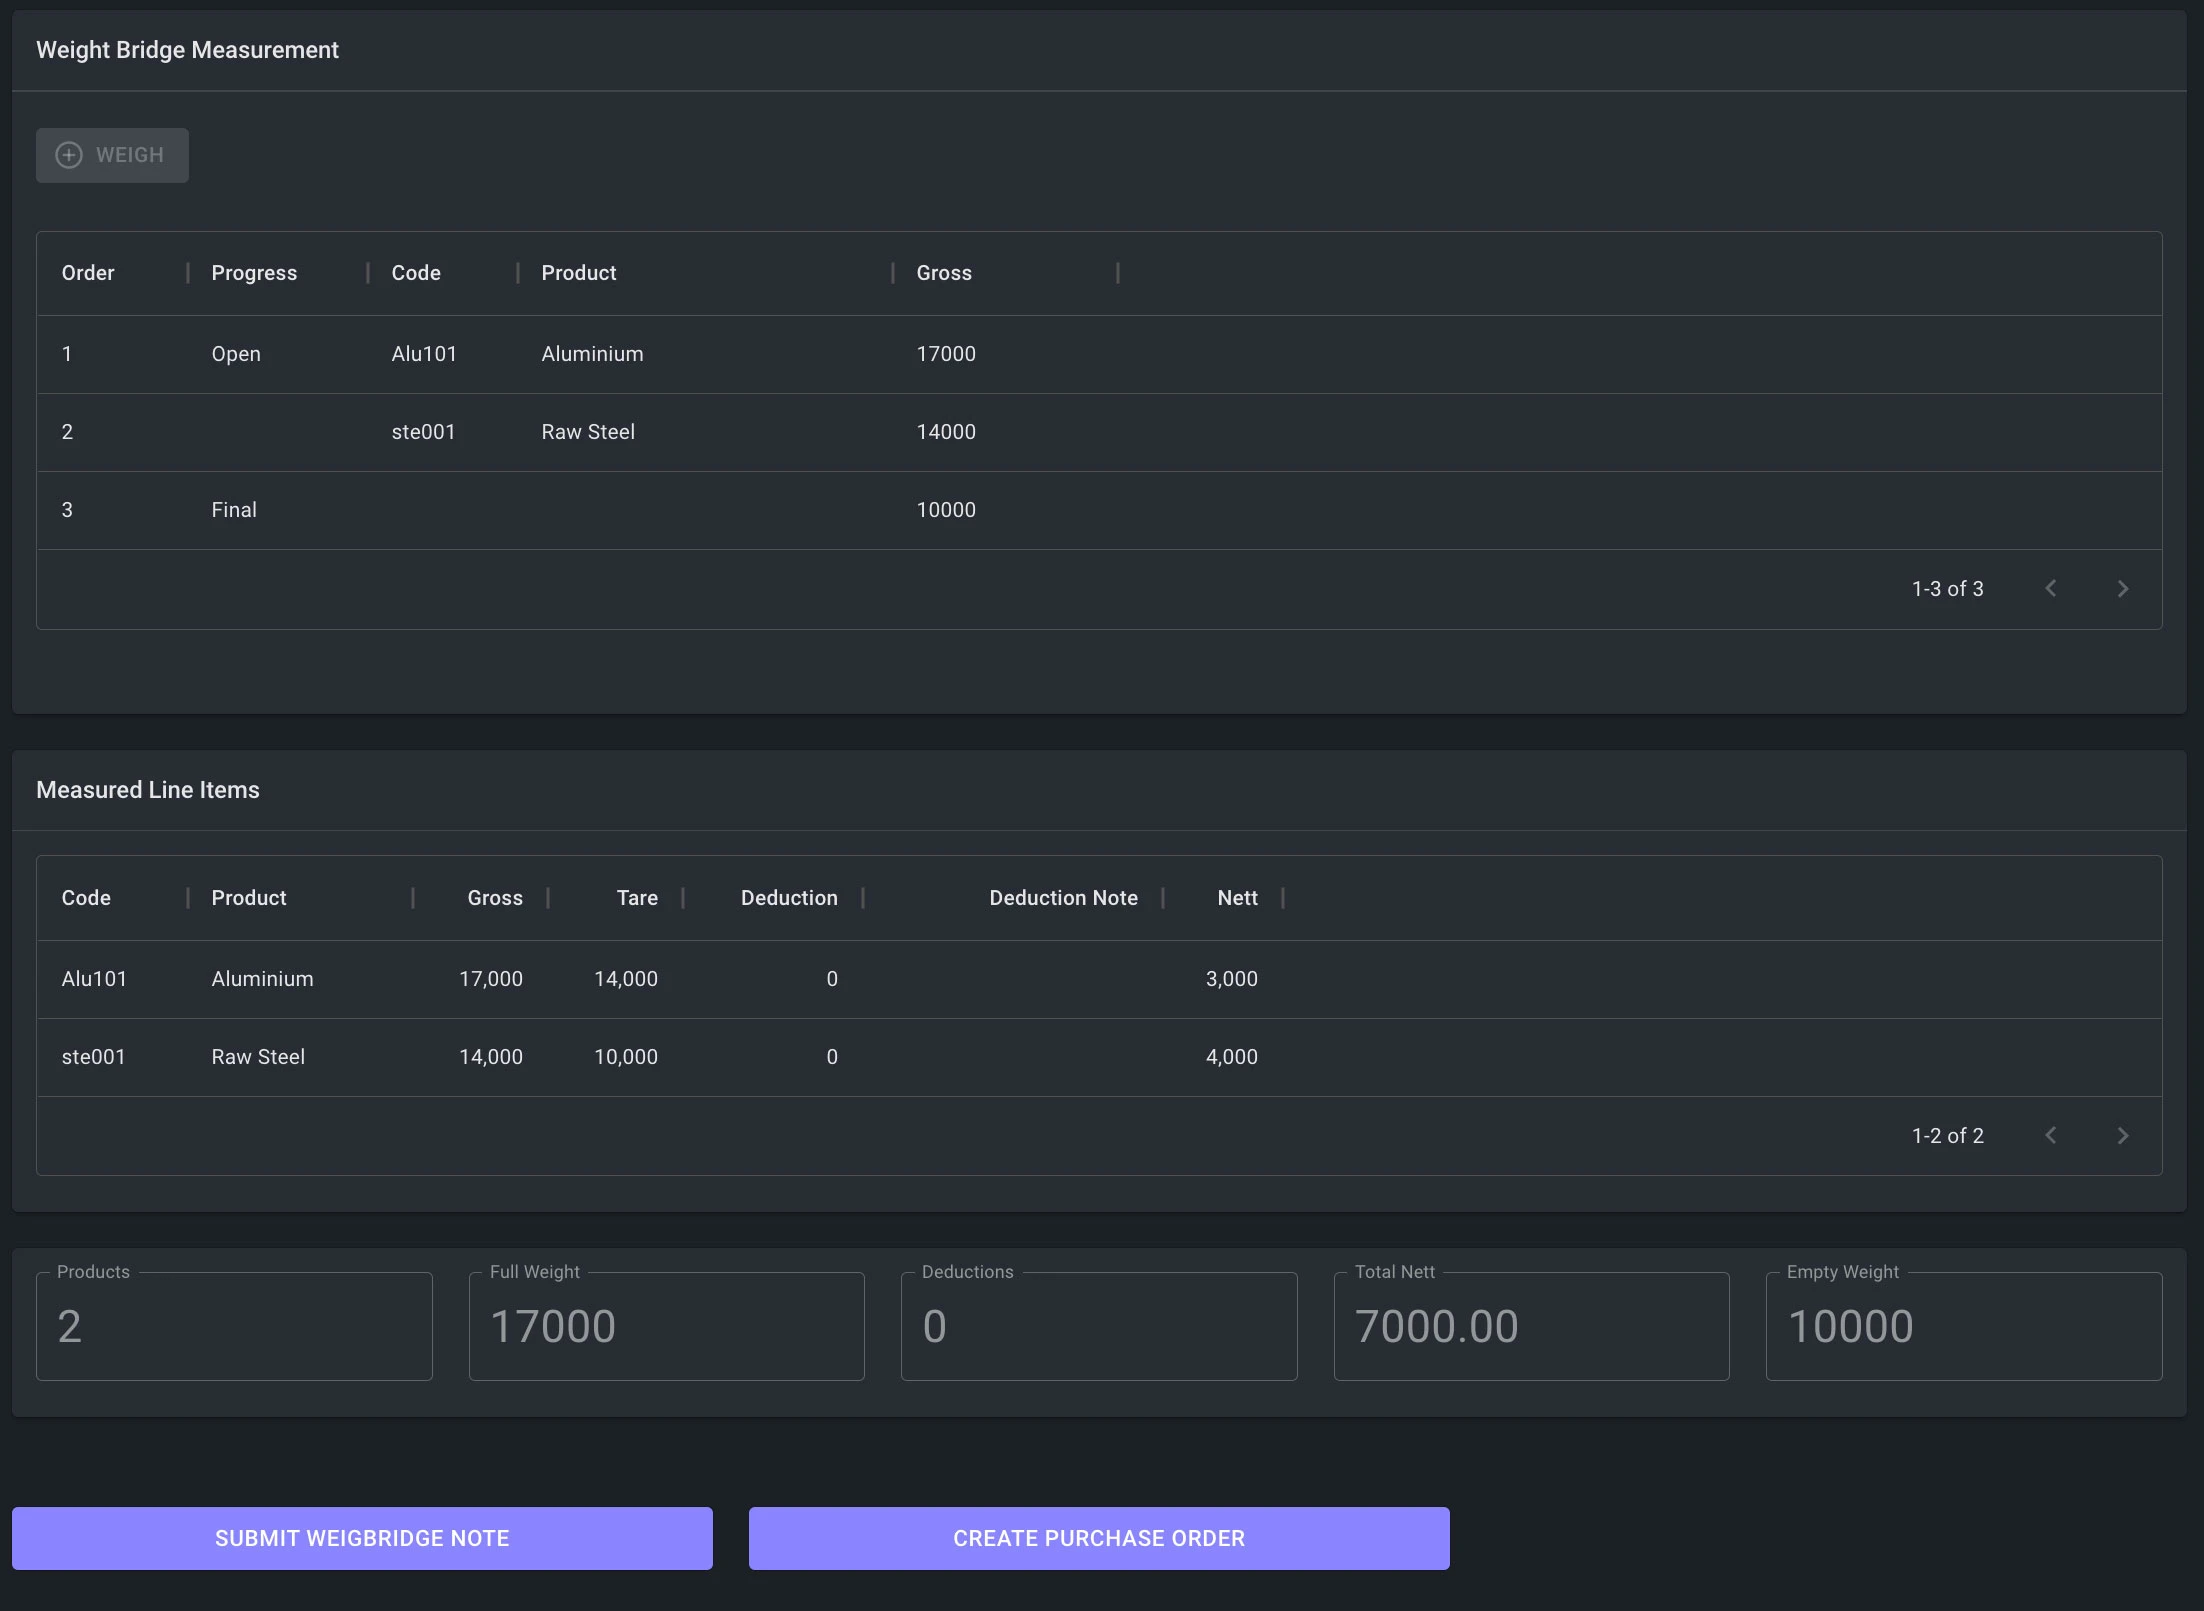Select Aluminium row with order 1

[x=592, y=354]
